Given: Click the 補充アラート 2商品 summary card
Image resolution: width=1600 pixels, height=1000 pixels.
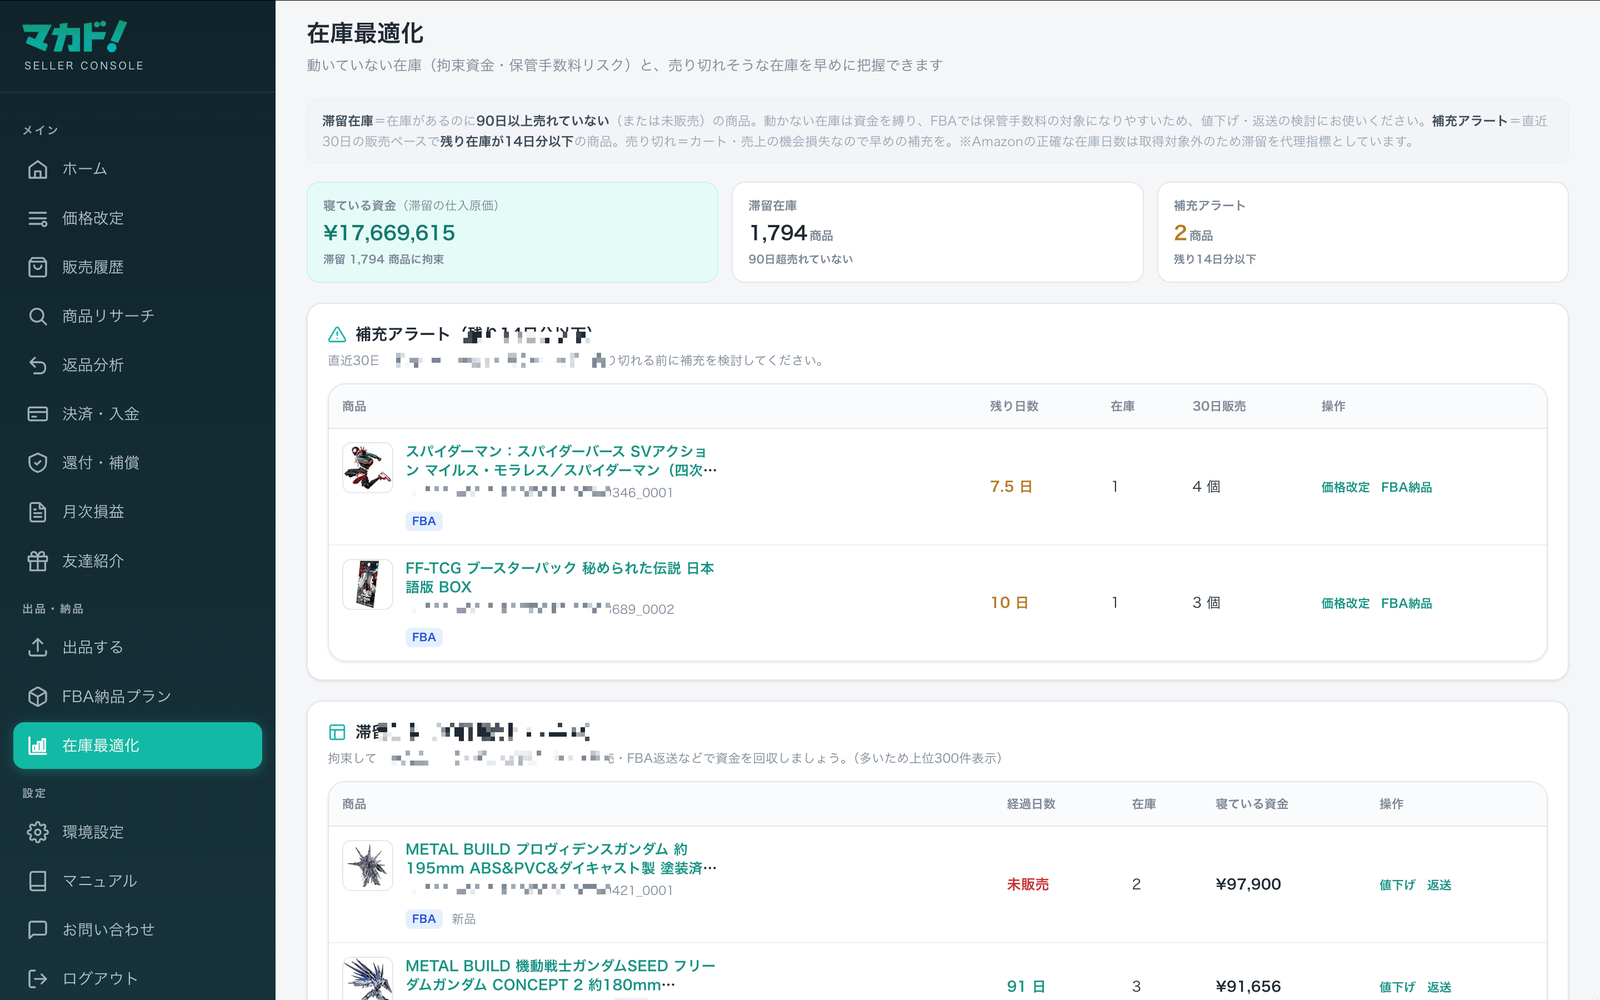Looking at the screenshot, I should pos(1362,232).
